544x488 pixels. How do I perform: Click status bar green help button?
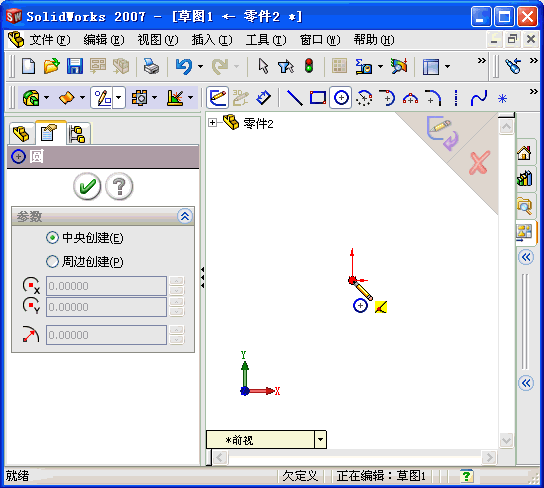coord(466,476)
